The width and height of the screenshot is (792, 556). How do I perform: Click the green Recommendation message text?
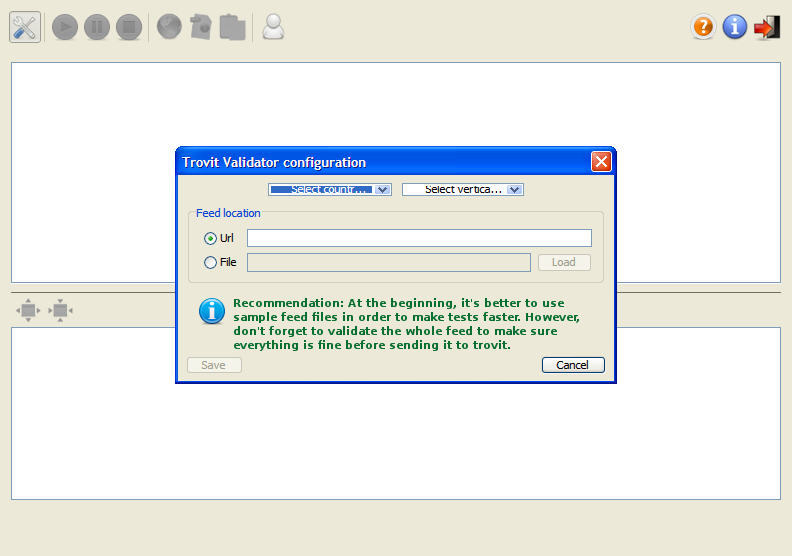pyautogui.click(x=407, y=324)
